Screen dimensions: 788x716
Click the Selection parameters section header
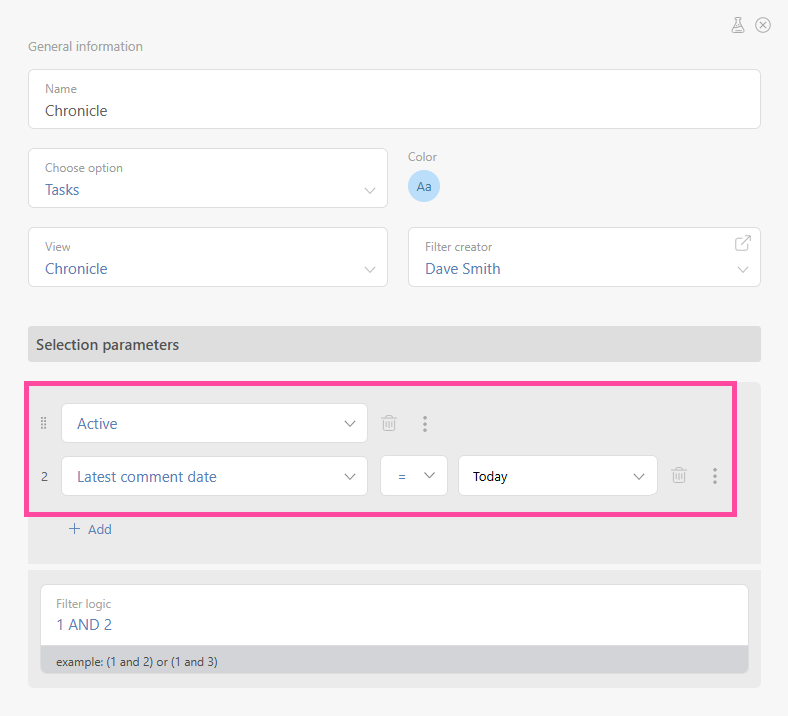(x=394, y=344)
